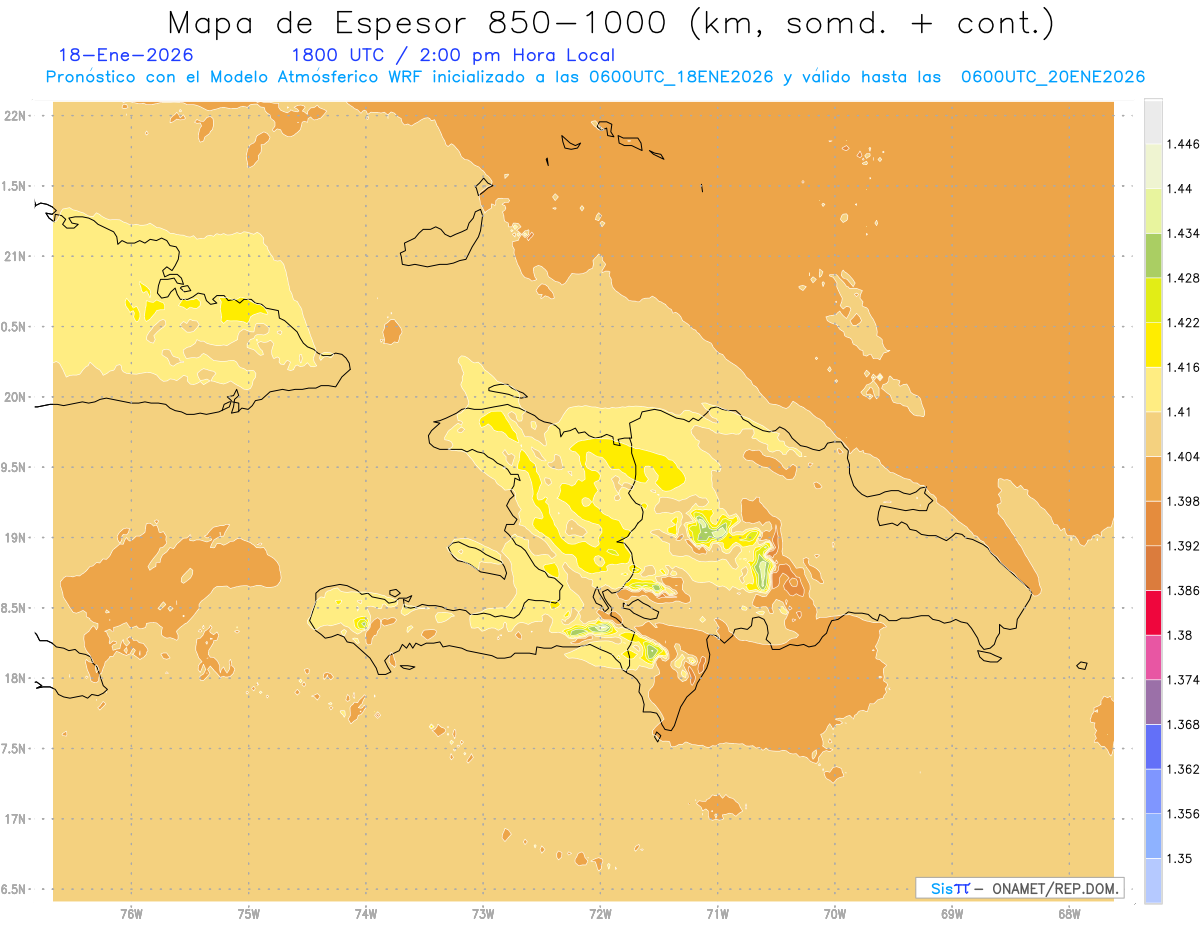Click the 75W longitude label
The height and width of the screenshot is (927, 1200).
(x=249, y=913)
